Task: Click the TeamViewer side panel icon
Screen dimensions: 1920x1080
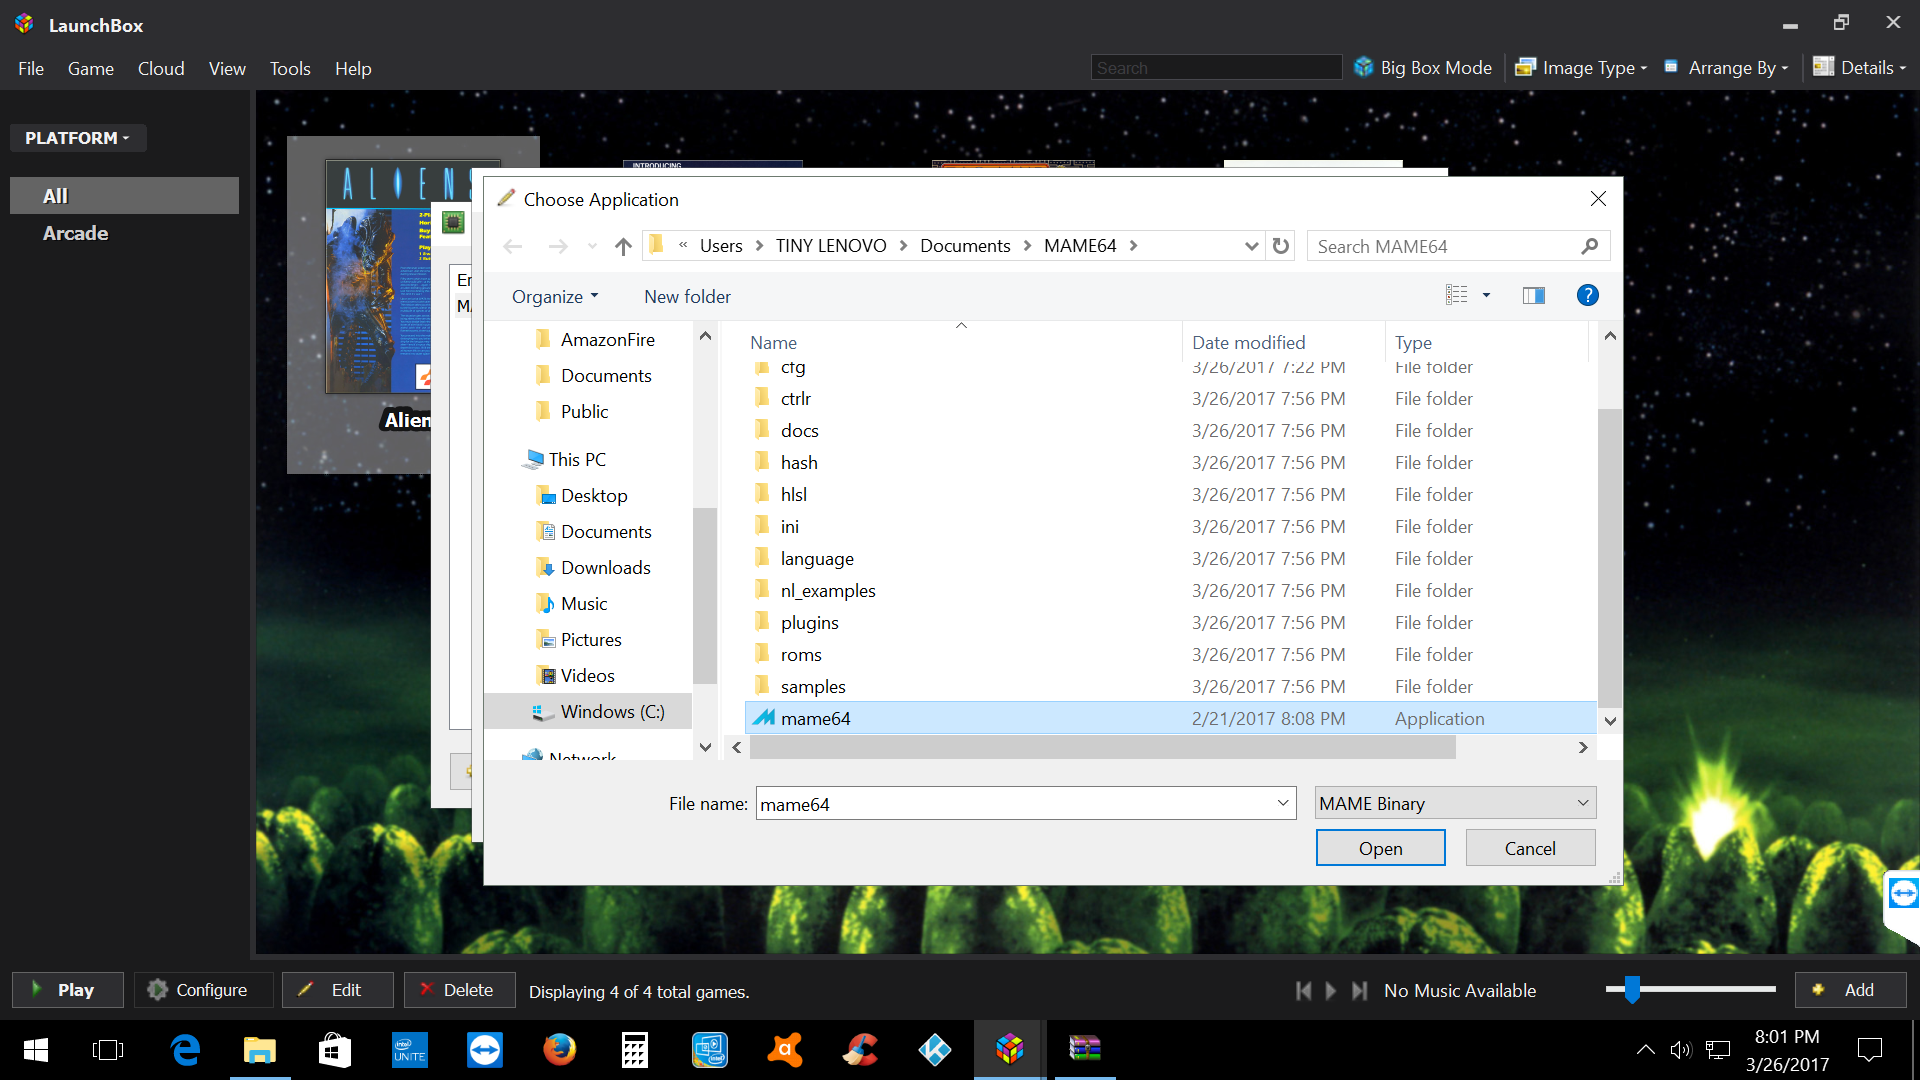Action: coord(1903,893)
